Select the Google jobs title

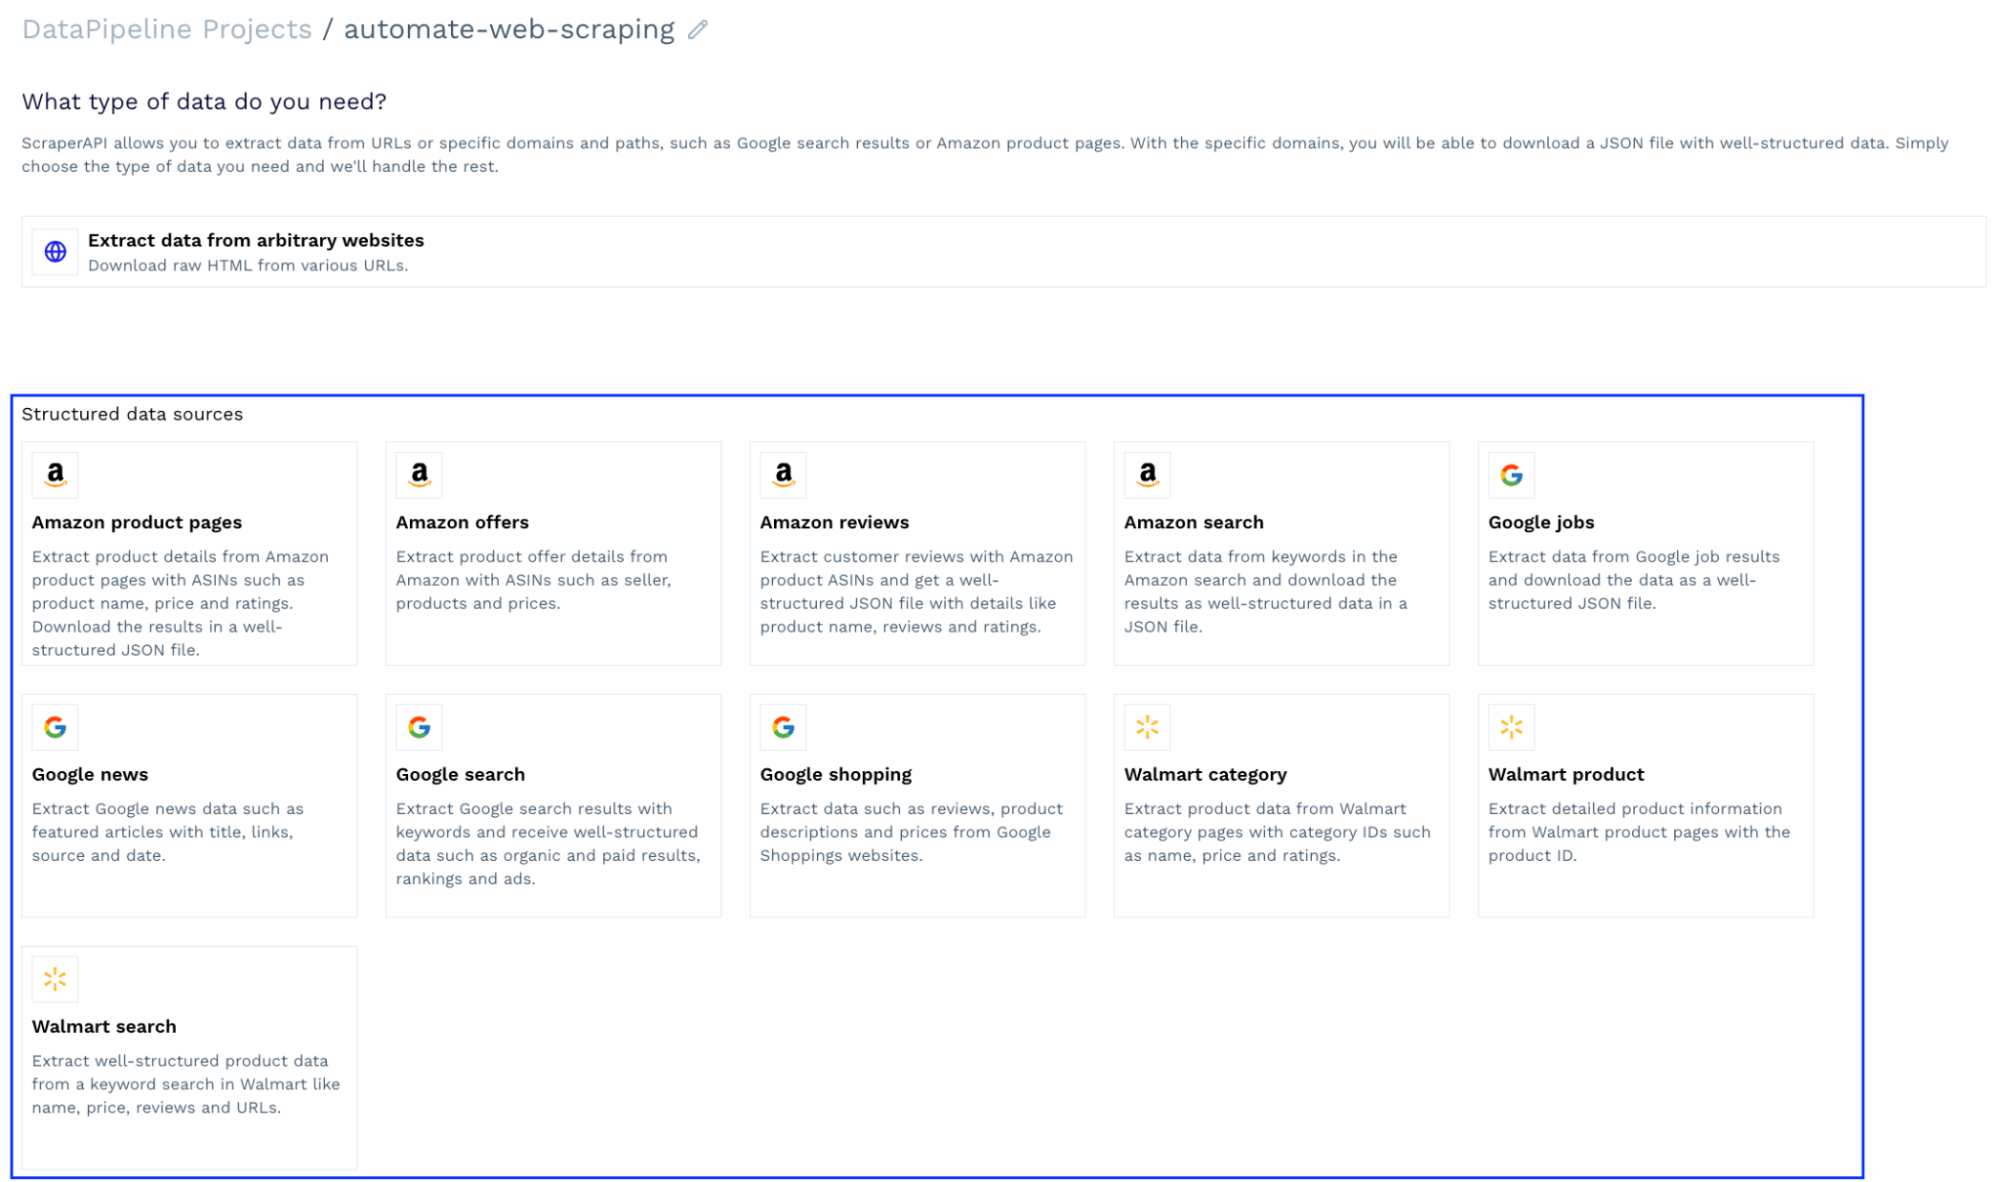point(1540,522)
